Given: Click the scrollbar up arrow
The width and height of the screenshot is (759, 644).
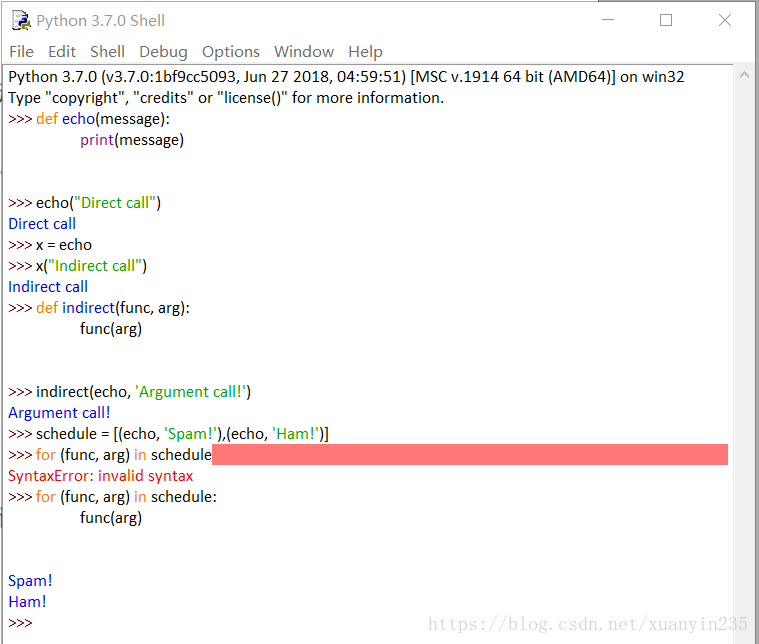Looking at the screenshot, I should tap(744, 75).
